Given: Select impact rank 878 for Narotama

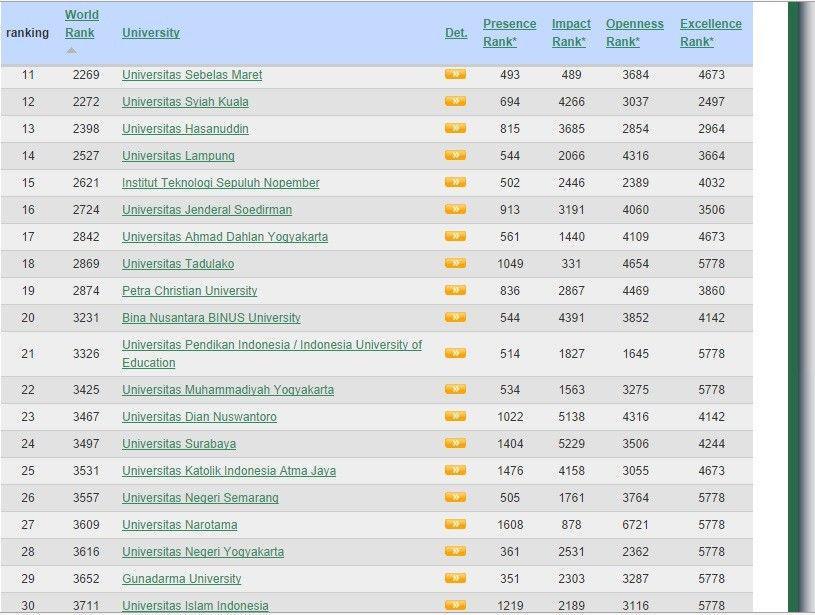Looking at the screenshot, I should (571, 525).
